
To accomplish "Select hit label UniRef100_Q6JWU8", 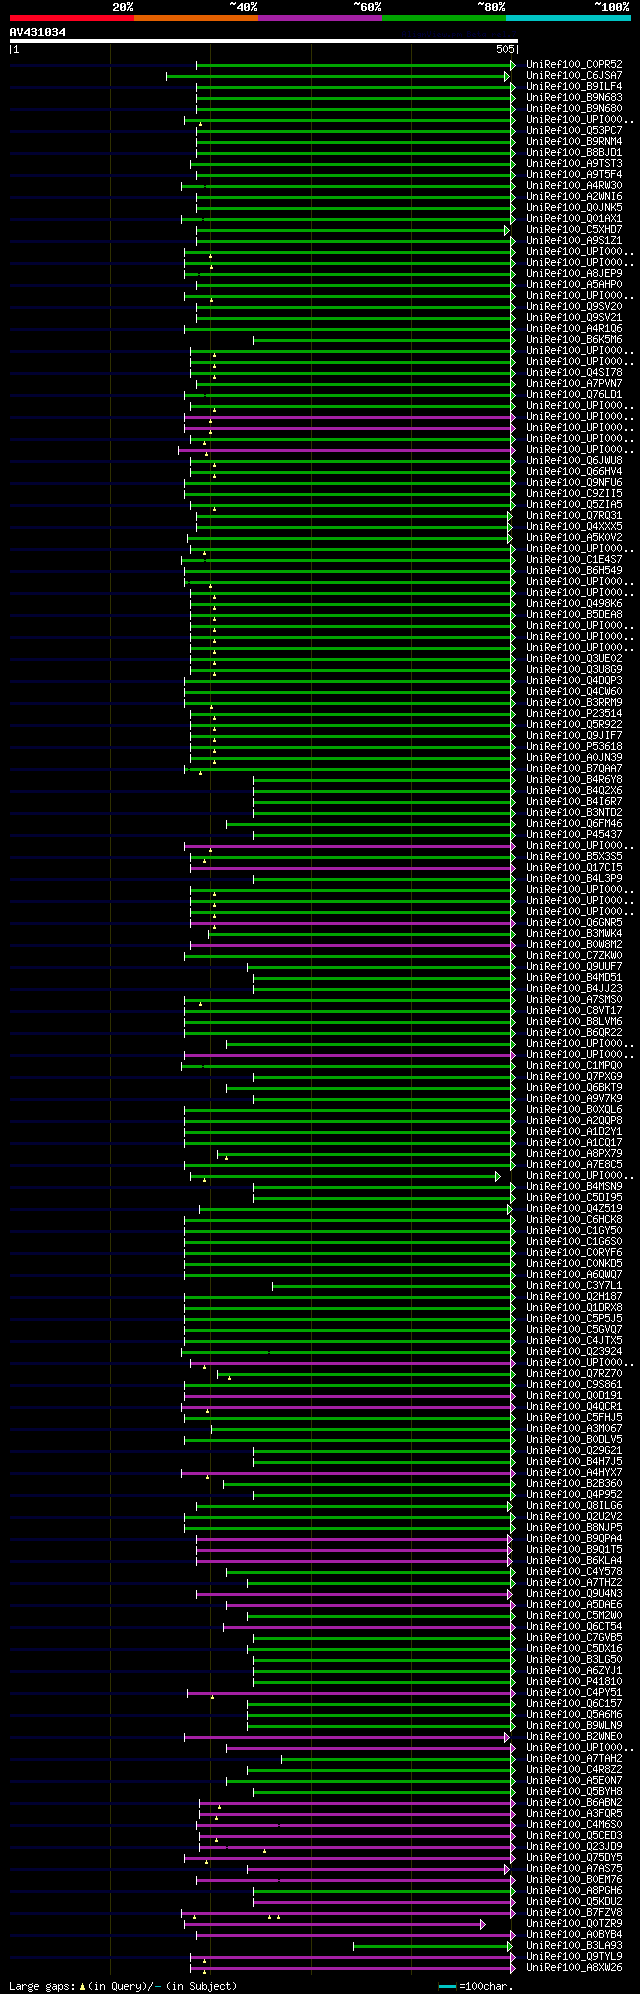I will pos(574,461).
